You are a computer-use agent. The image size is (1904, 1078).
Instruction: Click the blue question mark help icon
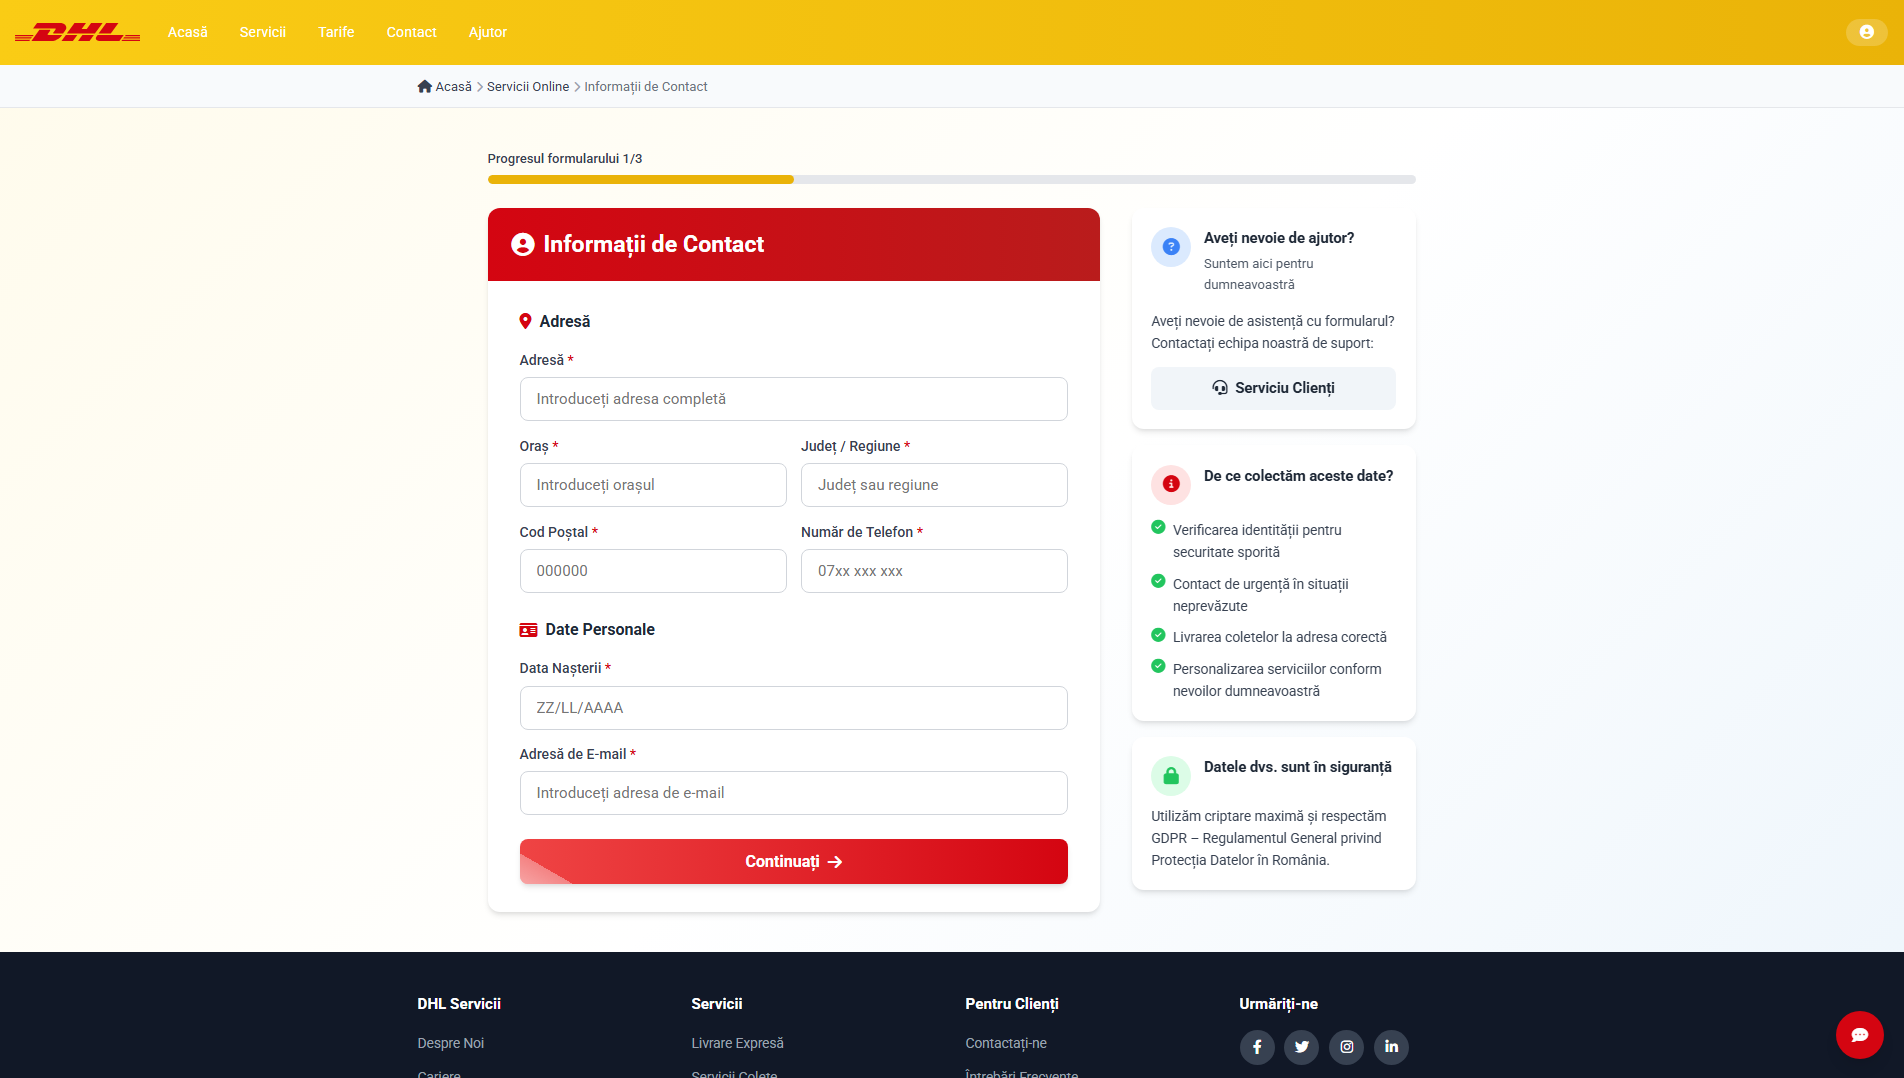[x=1171, y=247]
